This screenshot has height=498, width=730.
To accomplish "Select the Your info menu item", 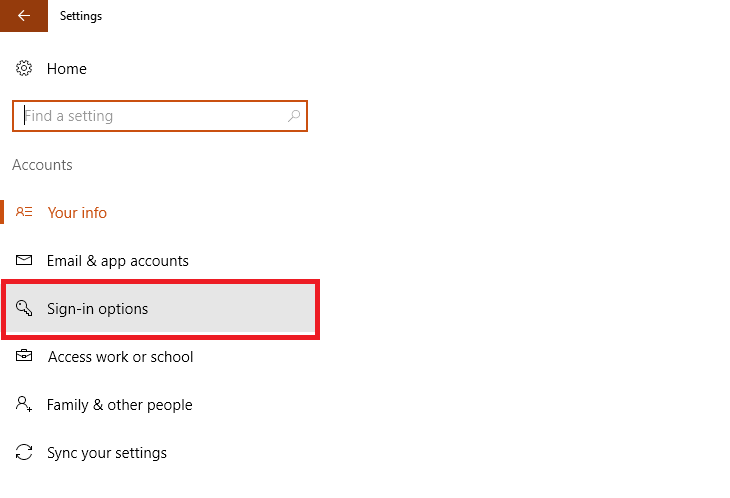I will (77, 213).
